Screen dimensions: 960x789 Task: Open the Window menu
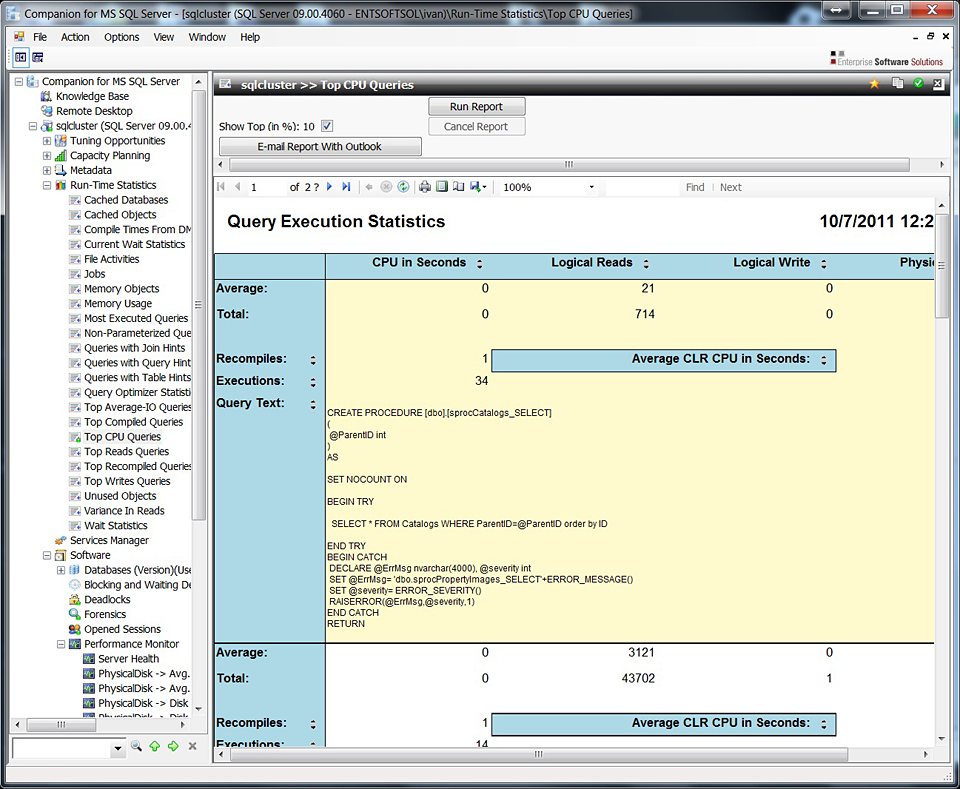point(207,37)
